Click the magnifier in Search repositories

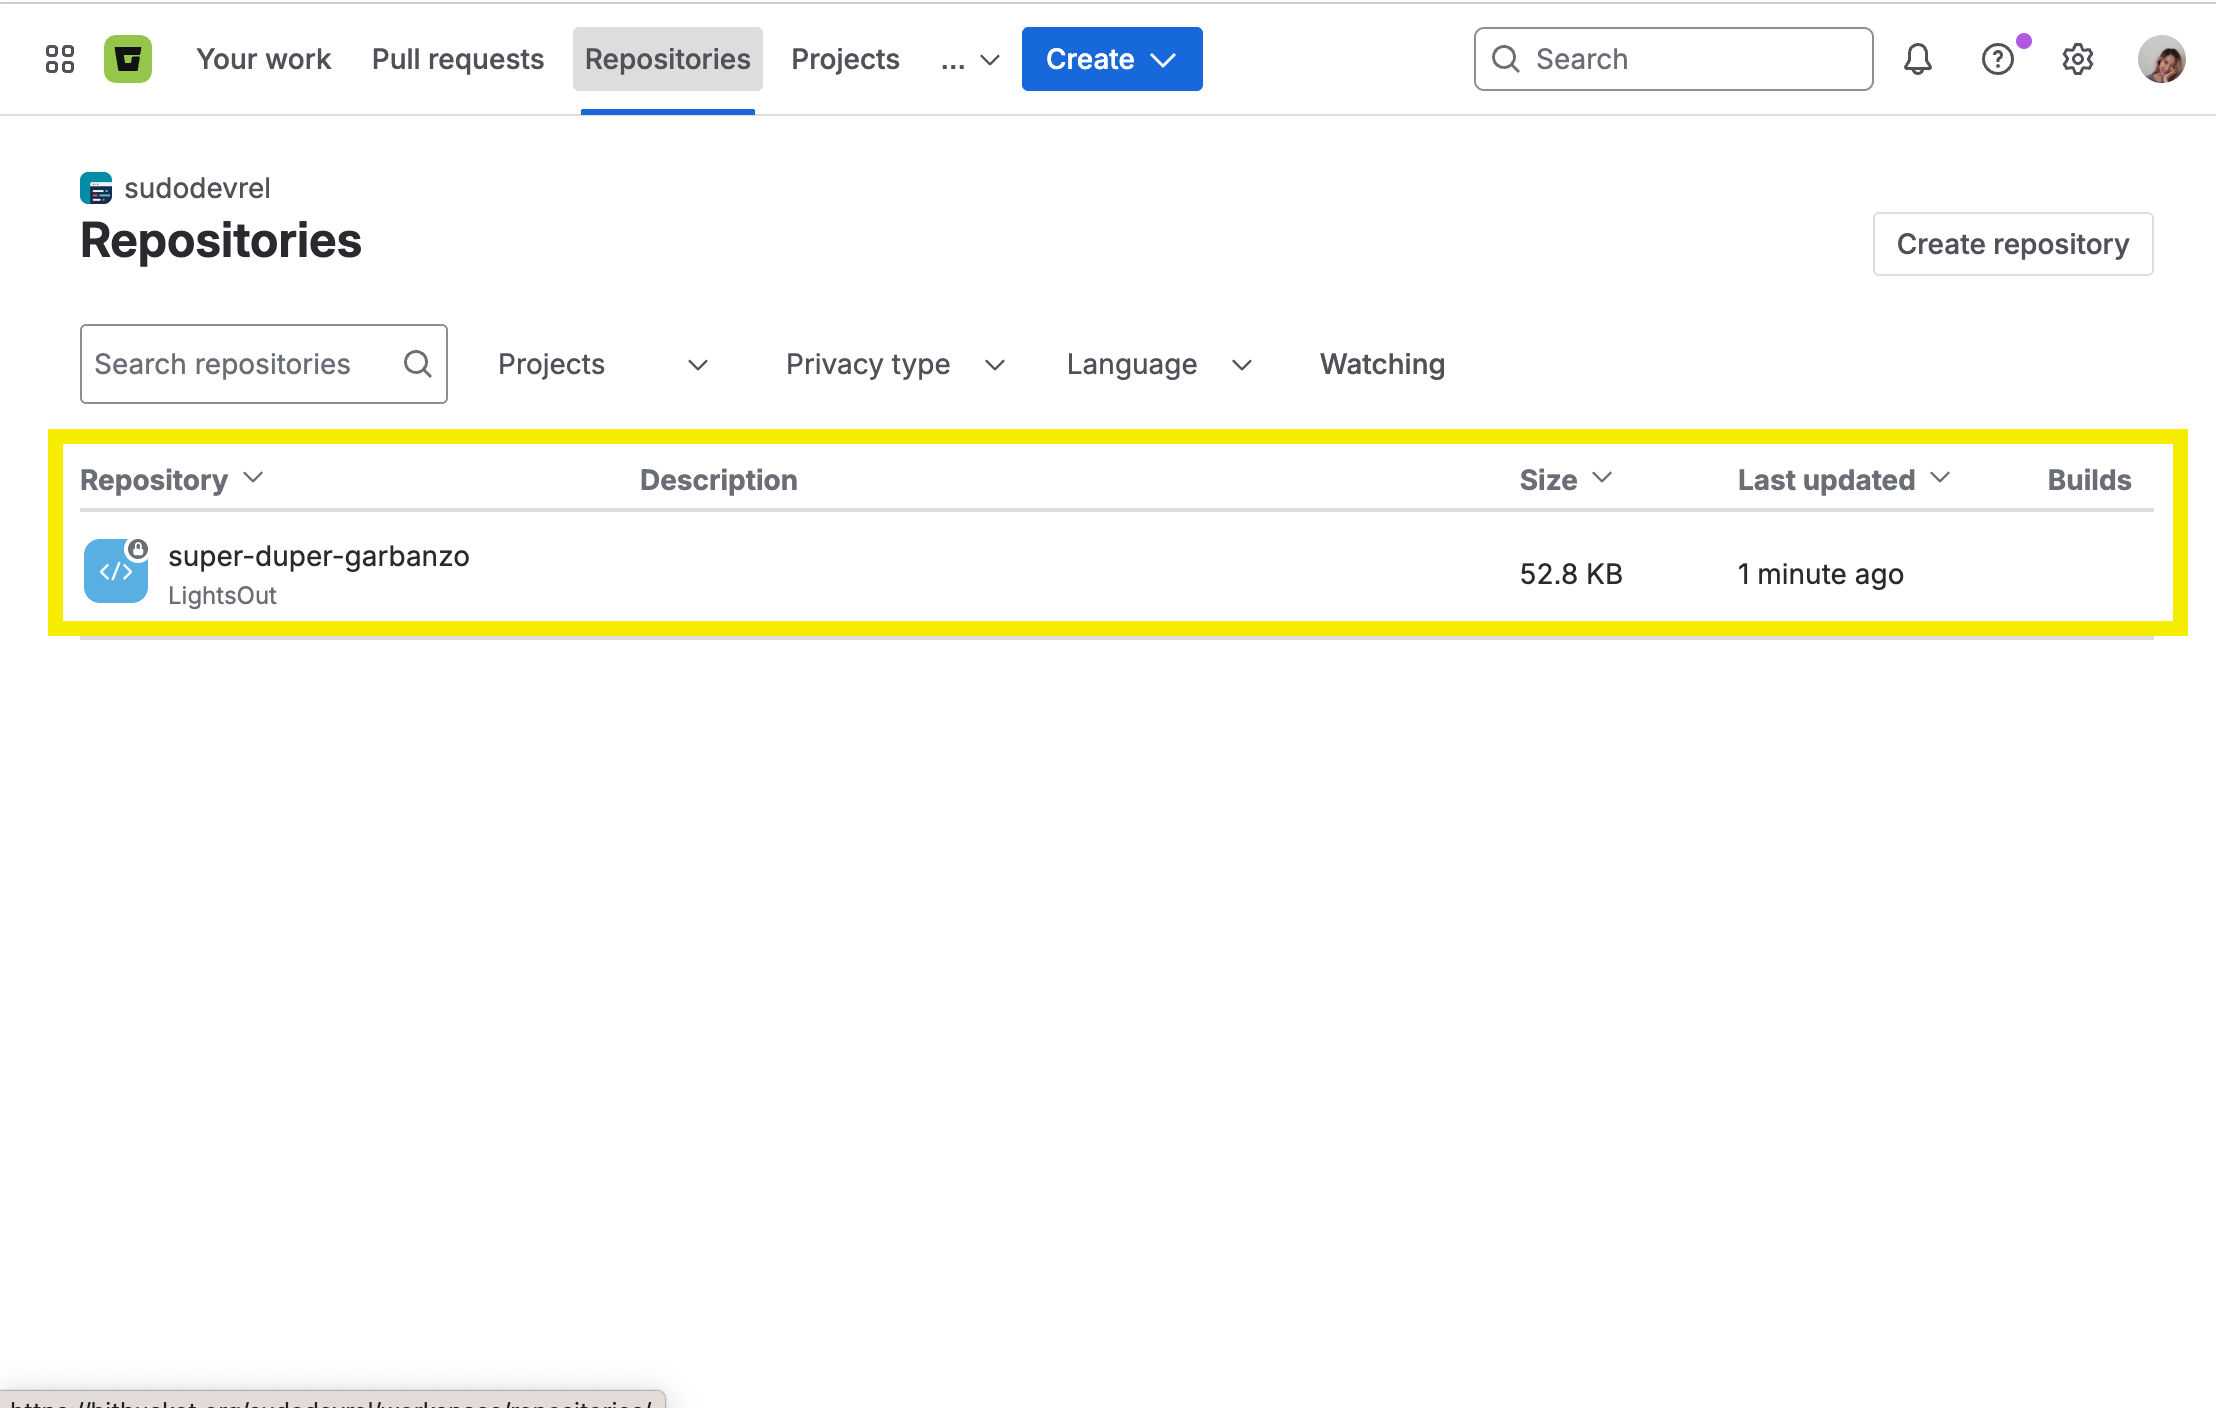[x=417, y=364]
